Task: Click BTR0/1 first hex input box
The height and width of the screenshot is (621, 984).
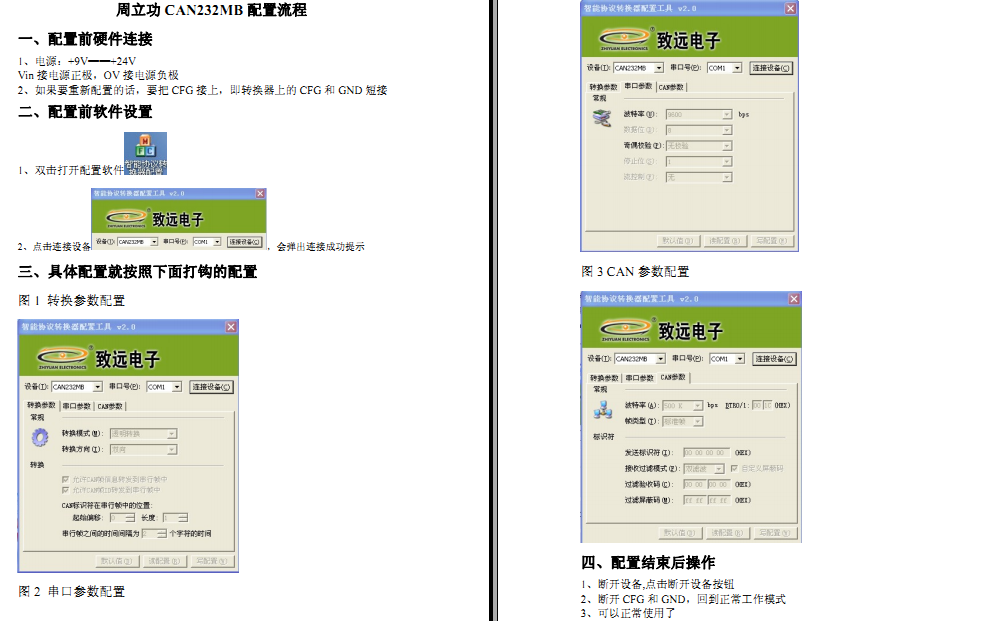Action: click(x=757, y=406)
